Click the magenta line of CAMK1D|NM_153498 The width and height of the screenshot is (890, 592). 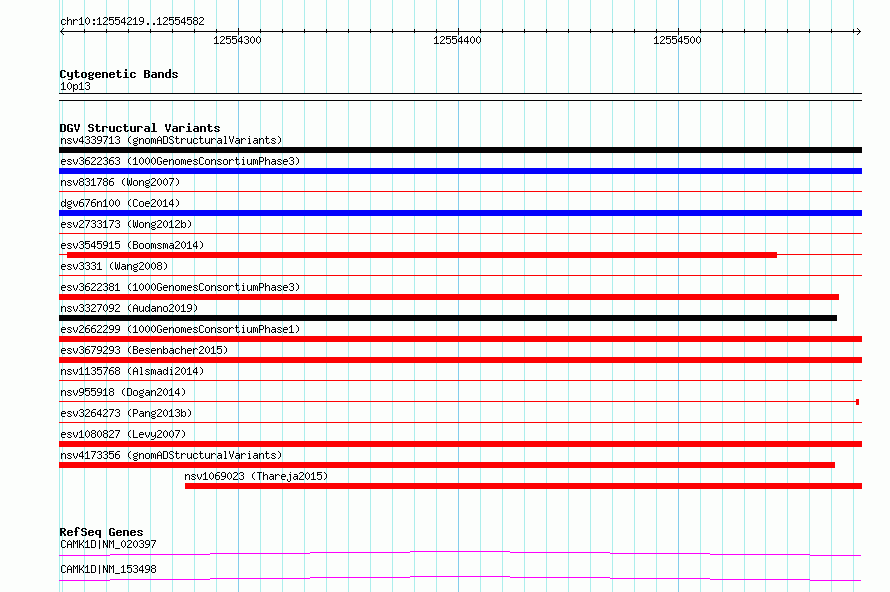tap(460, 578)
